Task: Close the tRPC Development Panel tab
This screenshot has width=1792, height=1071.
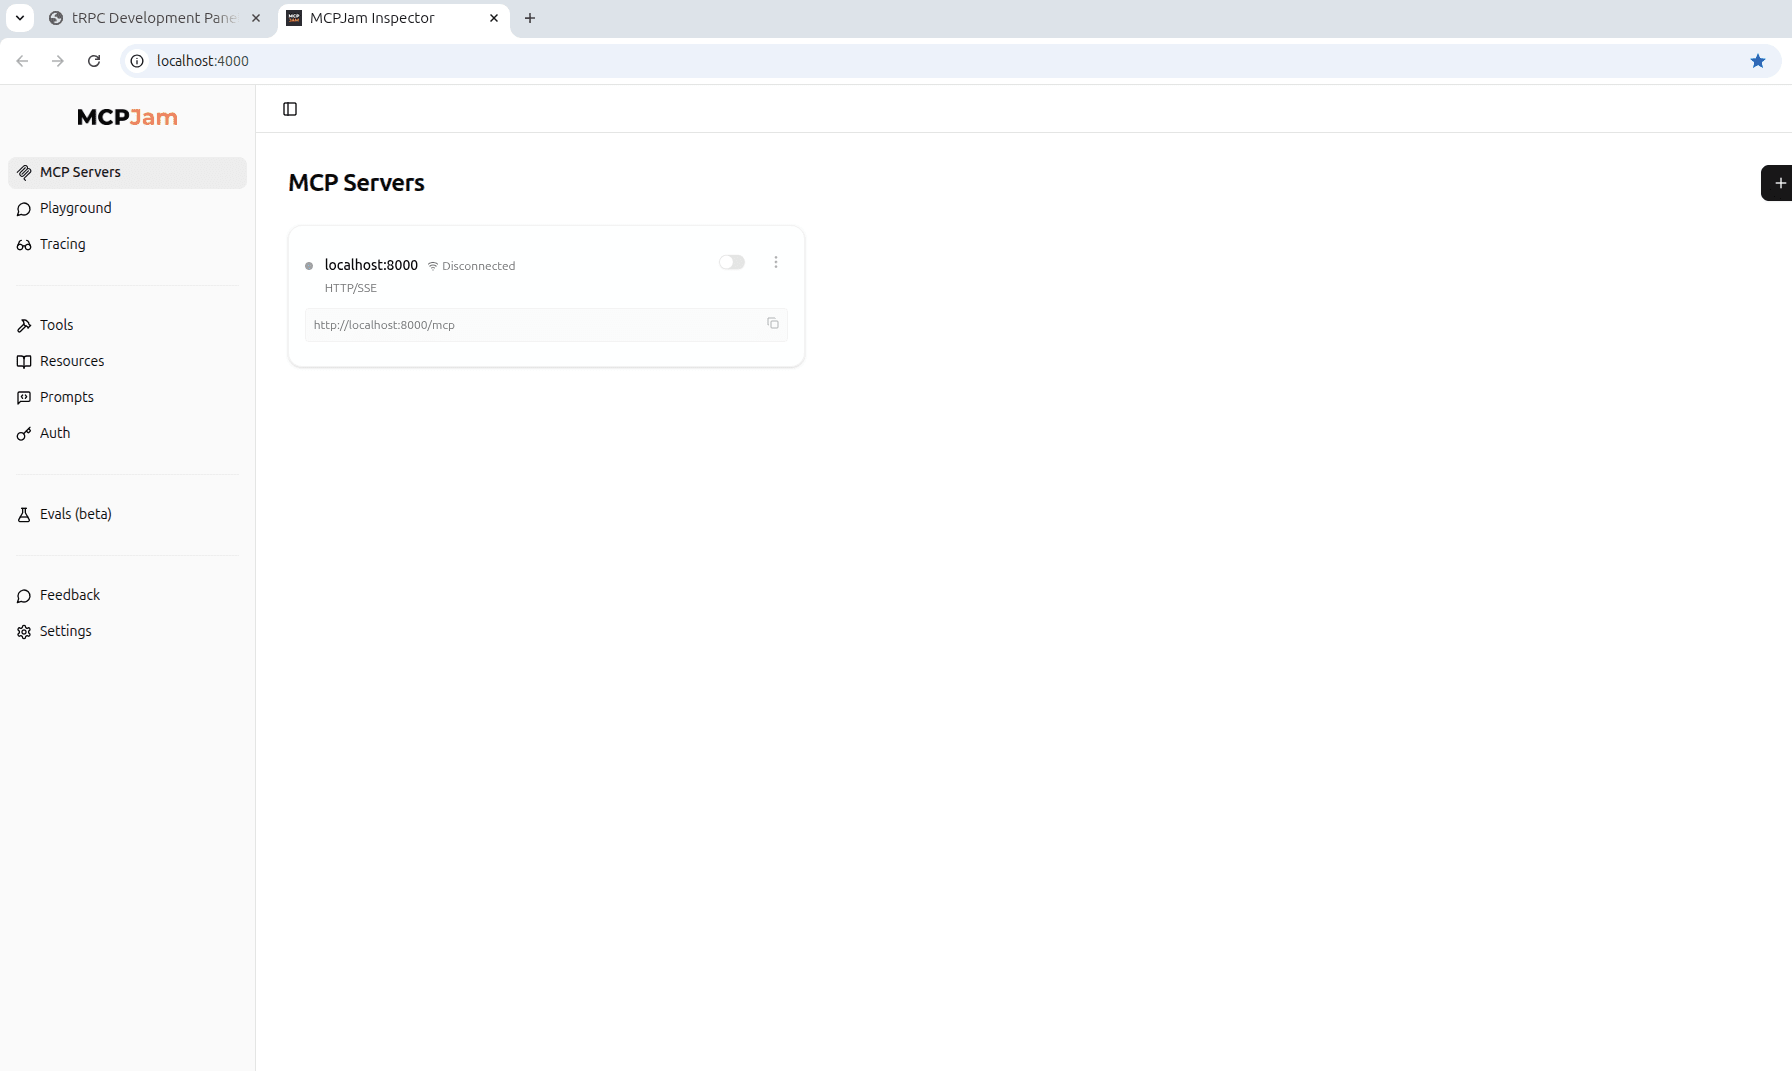Action: 256,18
